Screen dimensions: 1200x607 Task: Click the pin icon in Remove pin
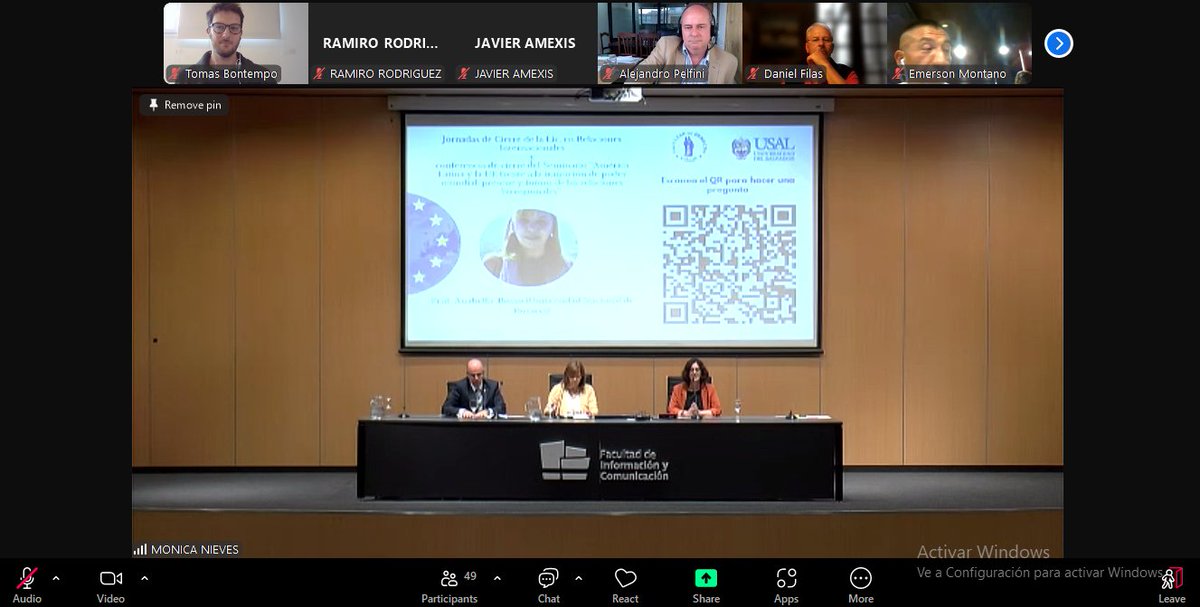pyautogui.click(x=153, y=105)
